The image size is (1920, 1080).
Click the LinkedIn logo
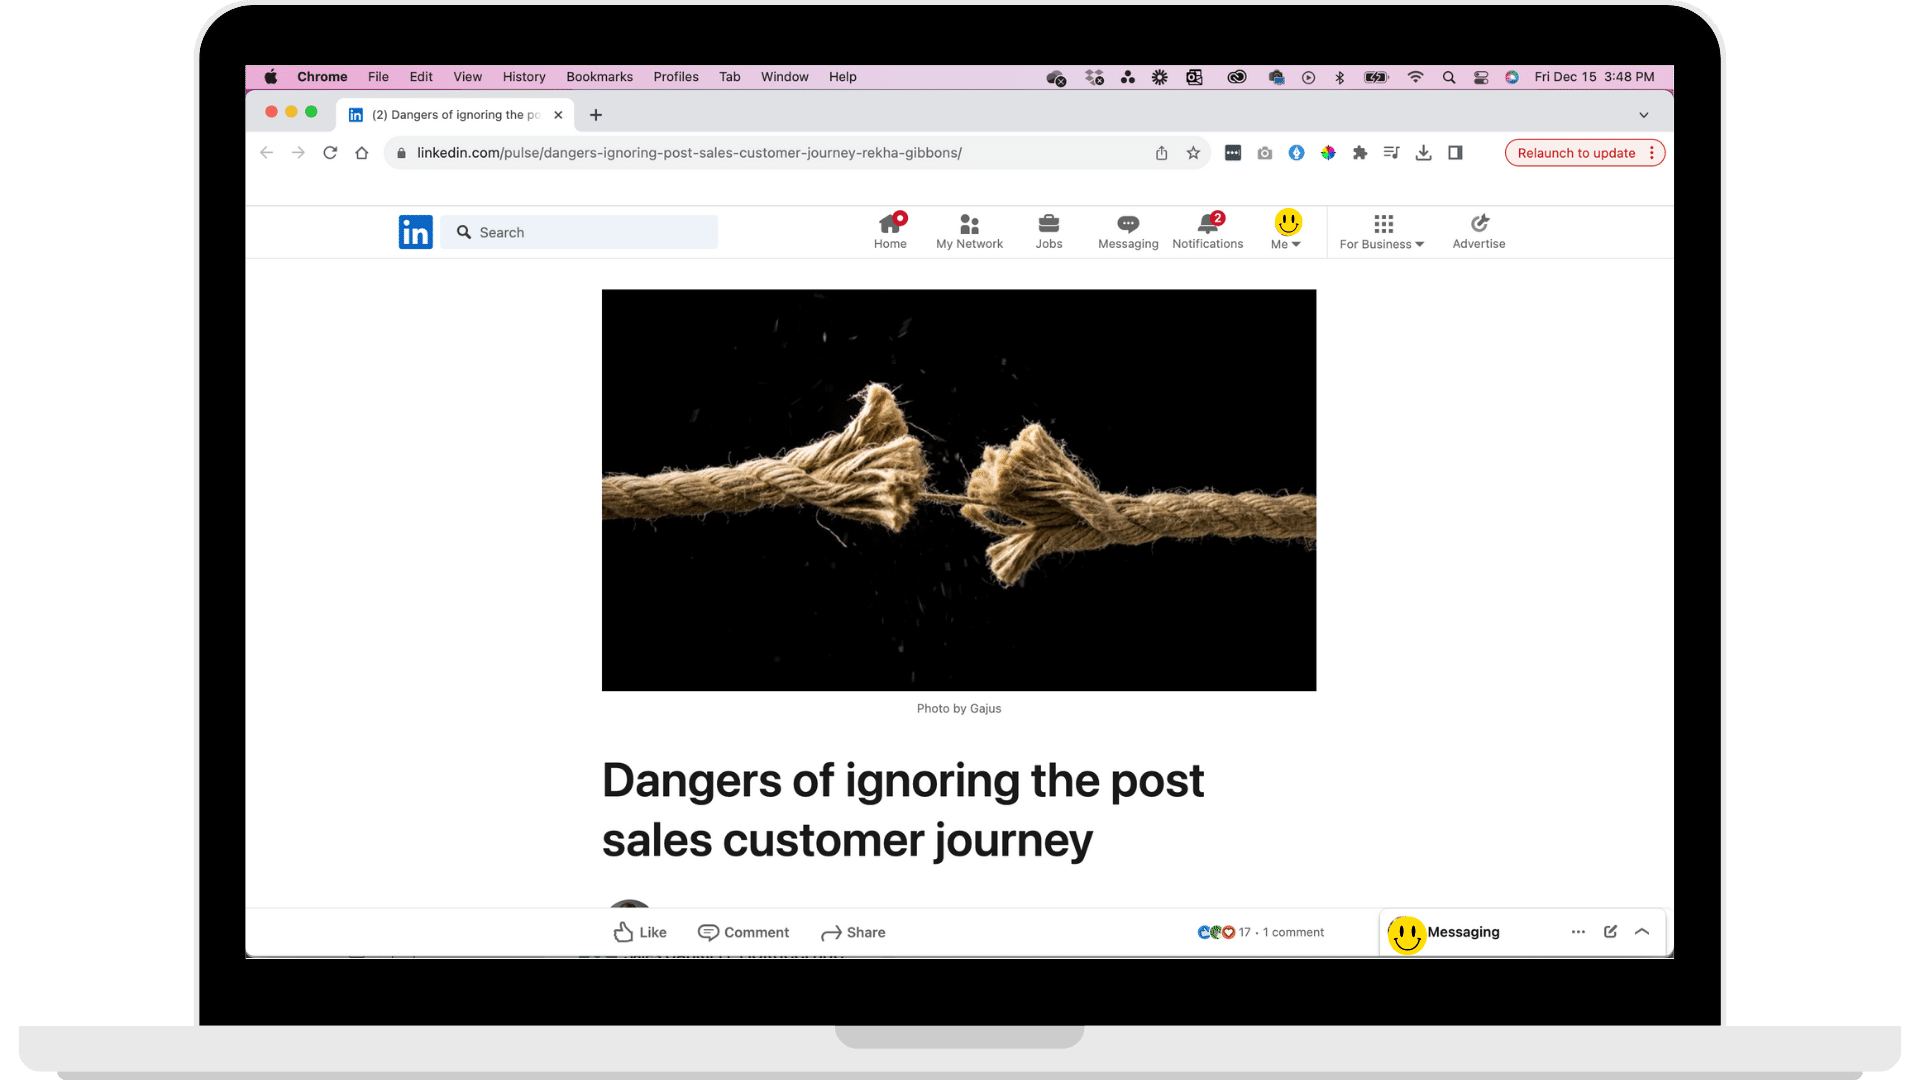pyautogui.click(x=415, y=232)
